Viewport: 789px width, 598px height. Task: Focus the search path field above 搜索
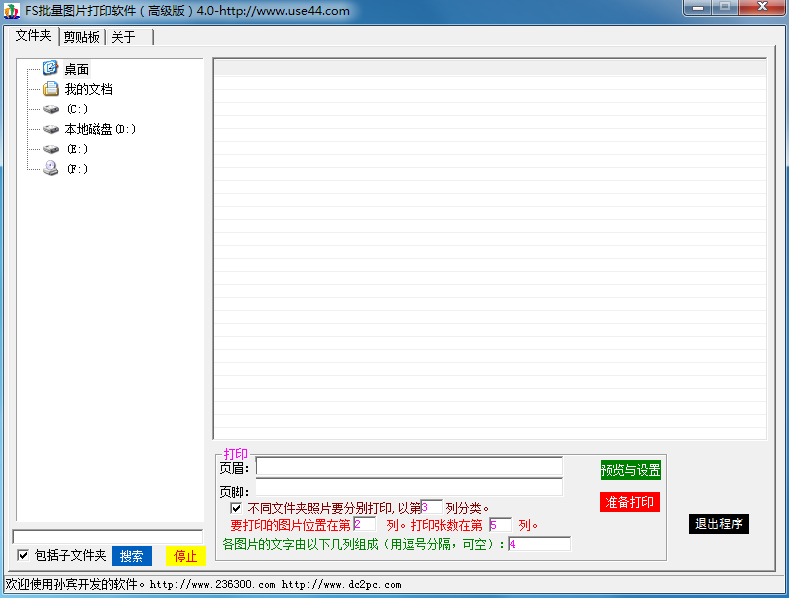click(x=108, y=536)
